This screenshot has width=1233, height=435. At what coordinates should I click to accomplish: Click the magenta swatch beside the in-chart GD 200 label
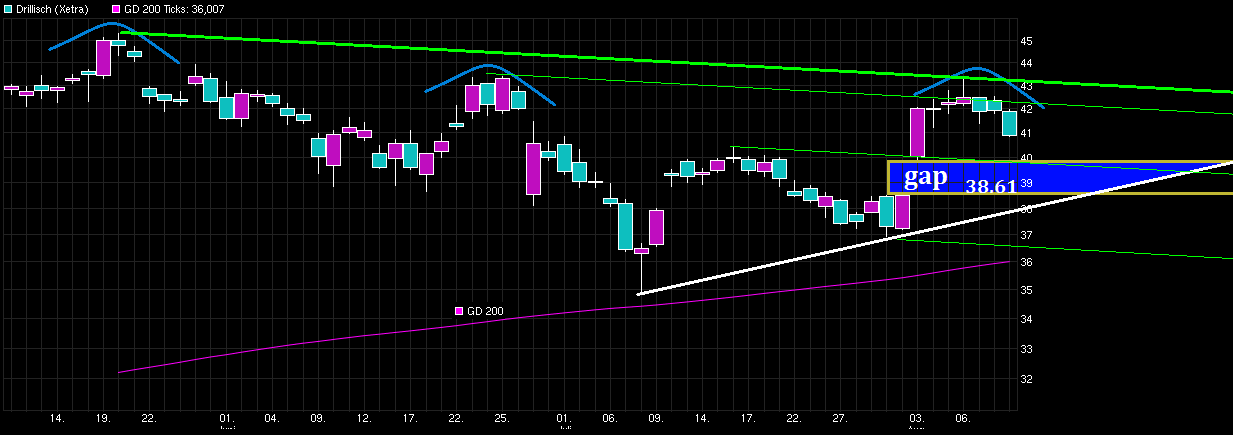pos(459,311)
